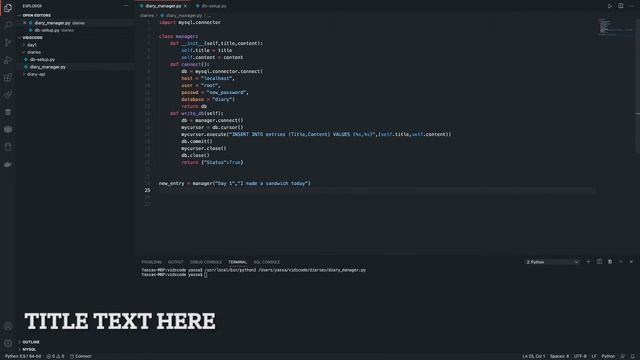The width and height of the screenshot is (640, 360).
Task: Expand the diary-api folder
Action: [36, 74]
